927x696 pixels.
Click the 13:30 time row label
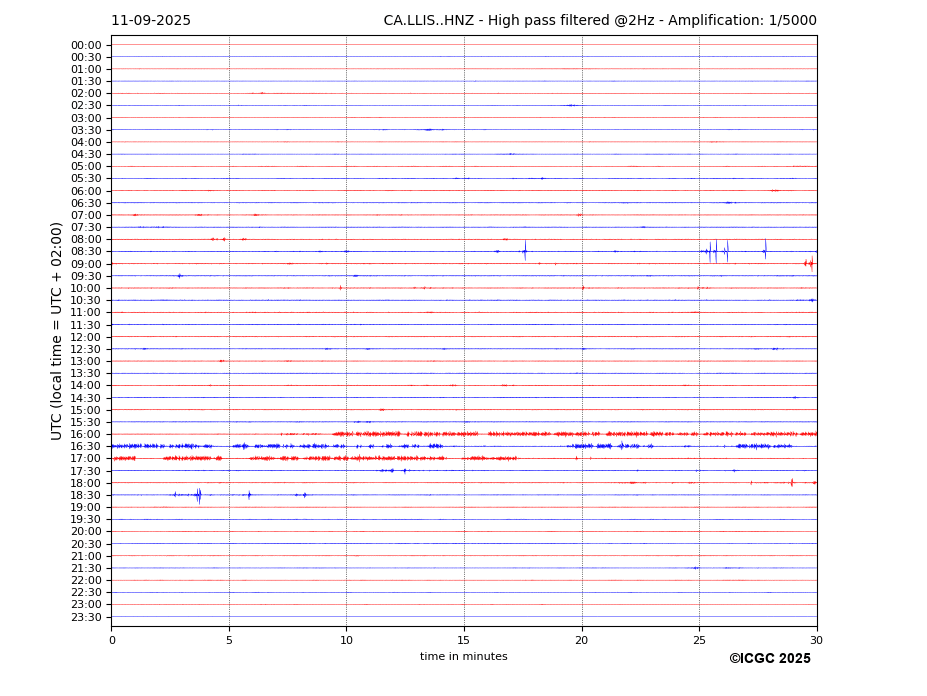(x=86, y=374)
